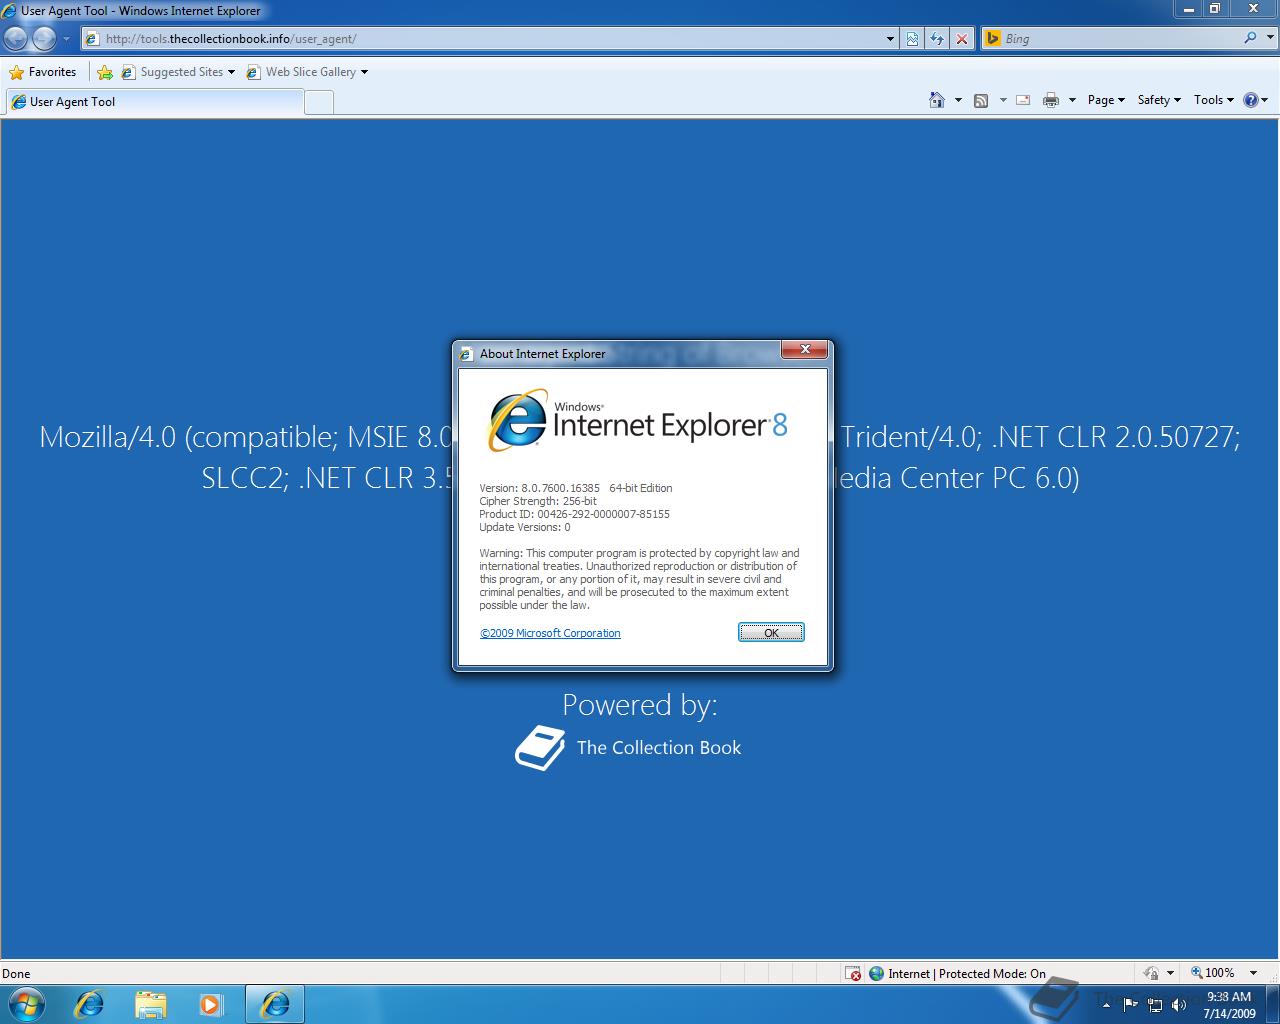Click the Forward navigation arrow
This screenshot has height=1024, width=1280.
pyautogui.click(x=44, y=39)
